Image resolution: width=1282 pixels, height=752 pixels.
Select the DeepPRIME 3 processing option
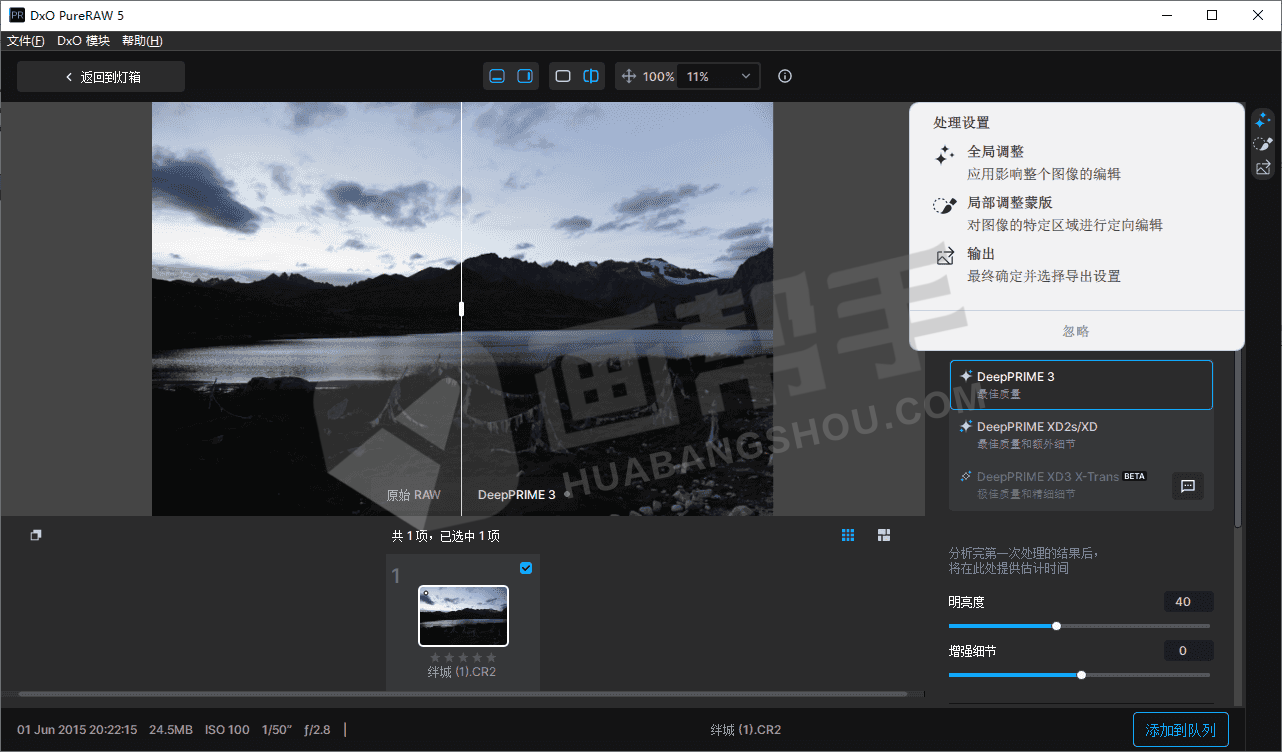[1081, 385]
